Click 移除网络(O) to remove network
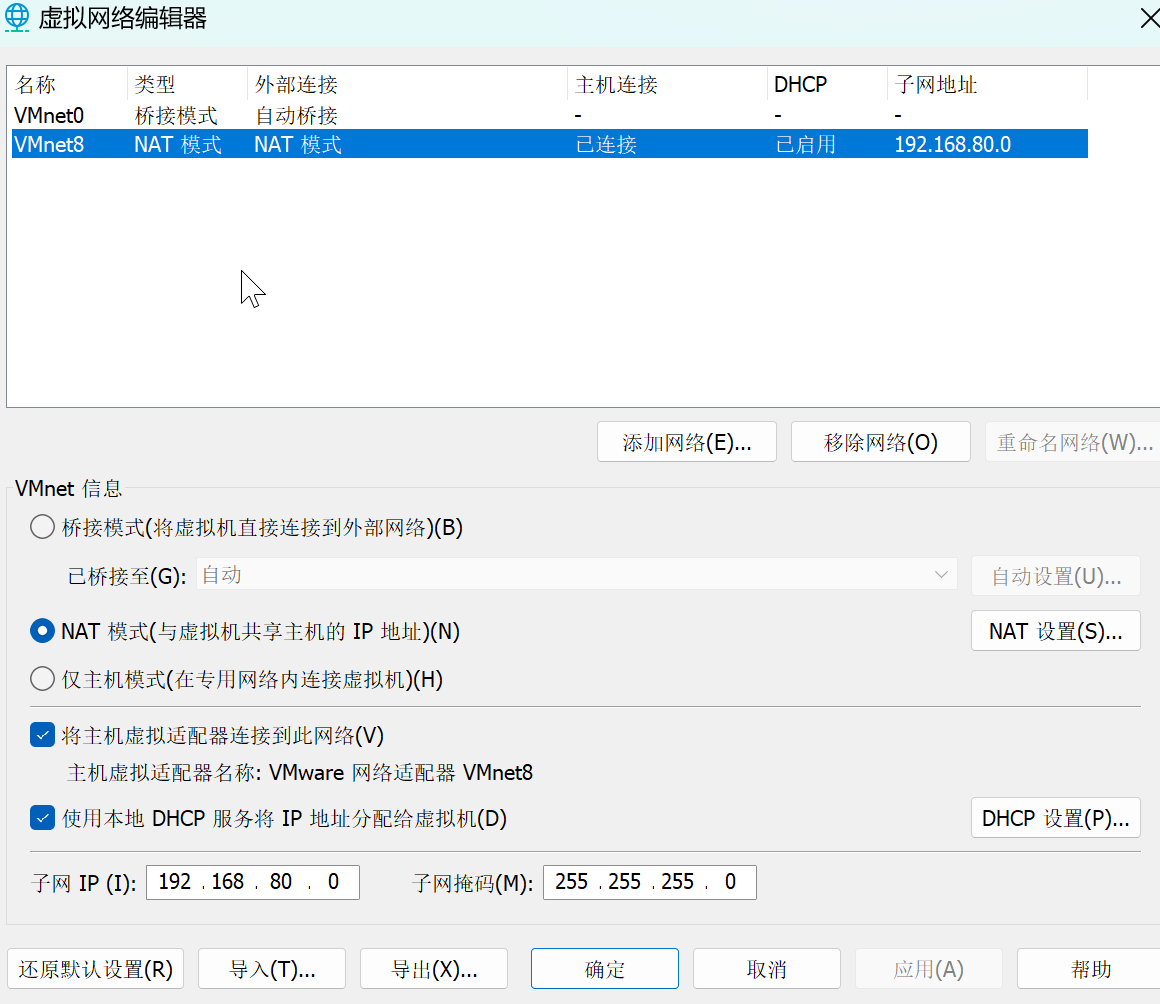Image resolution: width=1160 pixels, height=1004 pixels. (880, 441)
